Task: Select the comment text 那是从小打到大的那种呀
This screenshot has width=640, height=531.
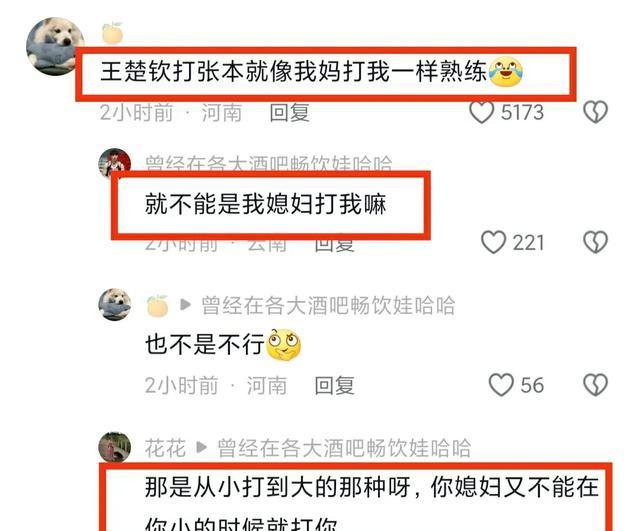Action: tap(278, 487)
